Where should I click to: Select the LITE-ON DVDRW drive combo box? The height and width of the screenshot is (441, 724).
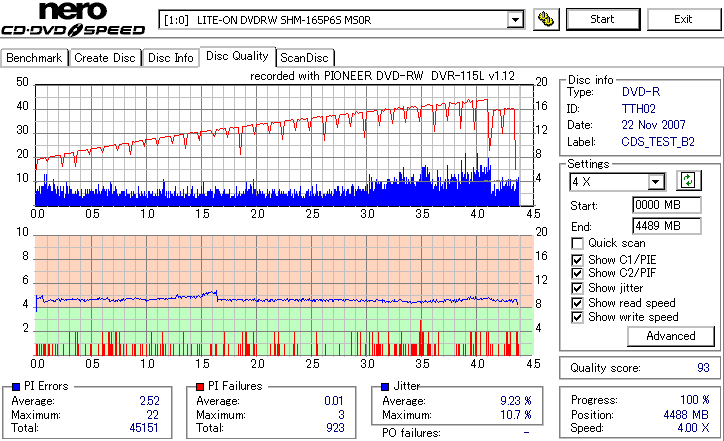(x=341, y=20)
